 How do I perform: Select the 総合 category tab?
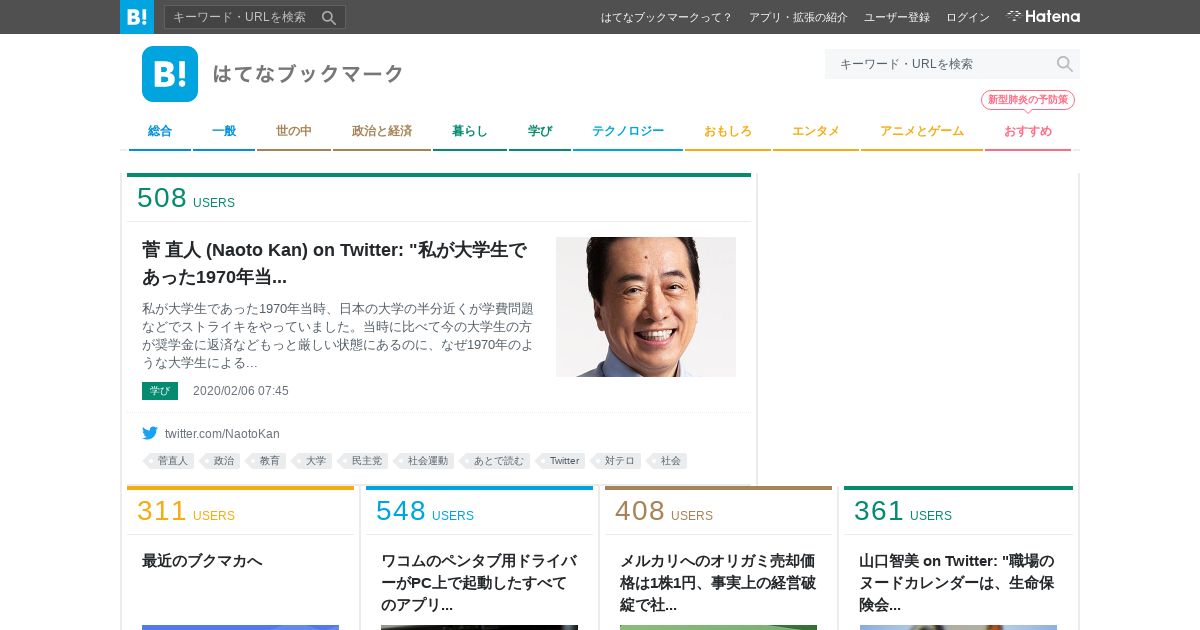(160, 131)
